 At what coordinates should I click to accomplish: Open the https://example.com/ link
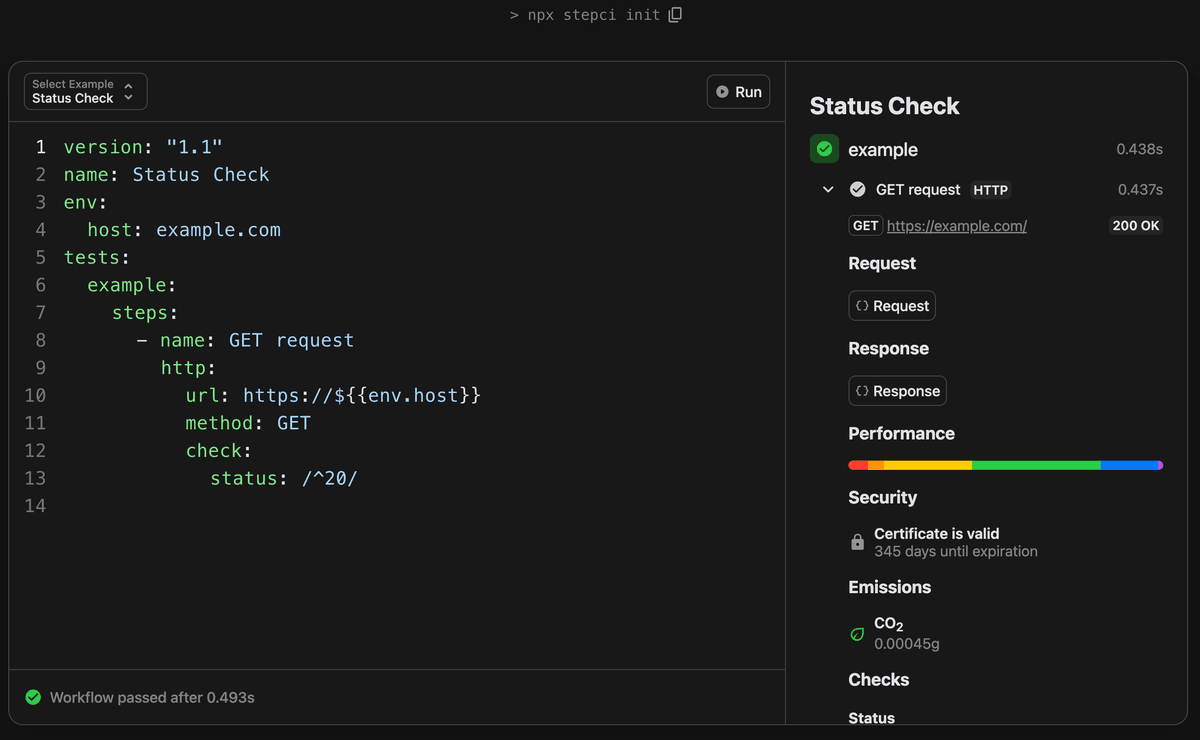956,226
